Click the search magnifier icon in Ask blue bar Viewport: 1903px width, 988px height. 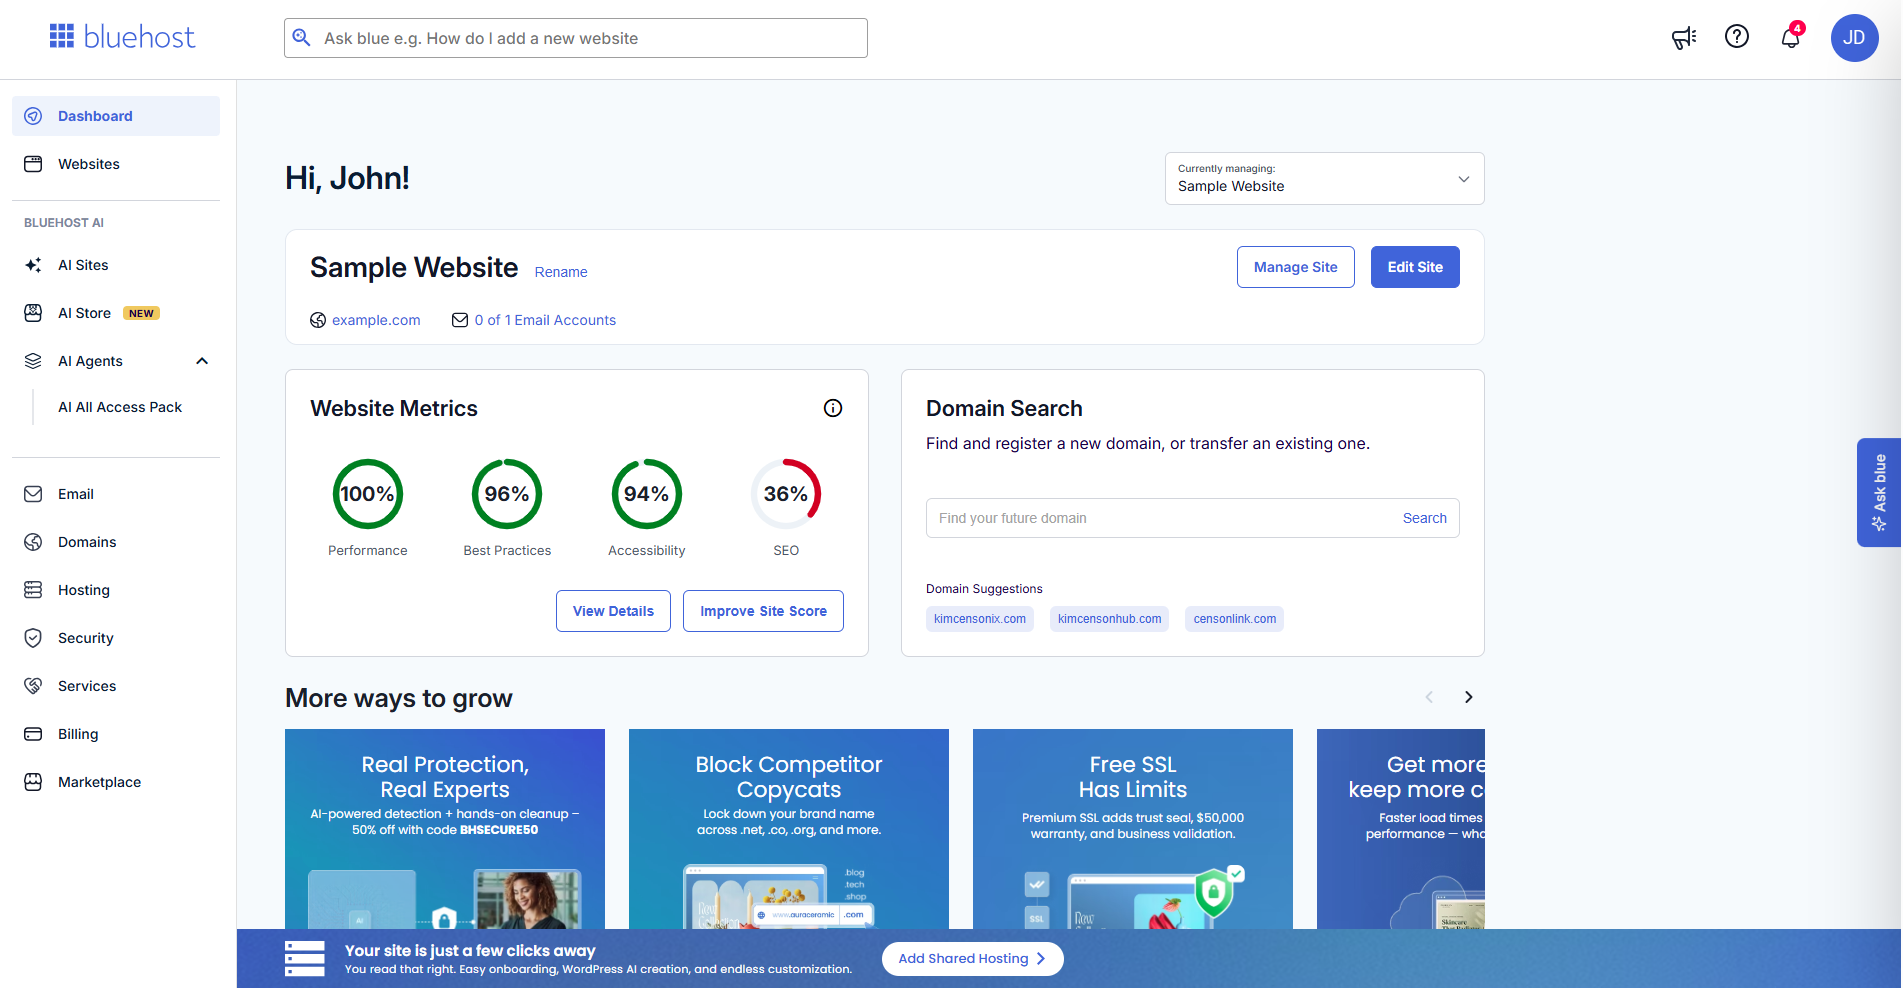coord(301,38)
